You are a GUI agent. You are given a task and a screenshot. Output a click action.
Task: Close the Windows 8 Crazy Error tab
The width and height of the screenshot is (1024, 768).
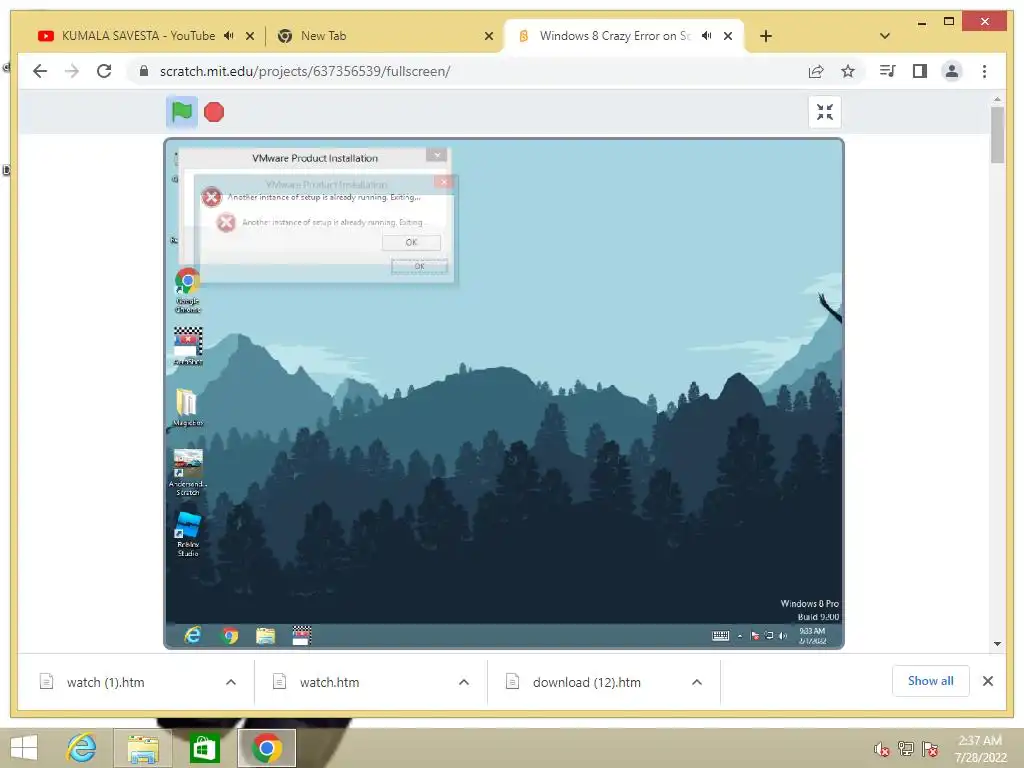click(728, 37)
